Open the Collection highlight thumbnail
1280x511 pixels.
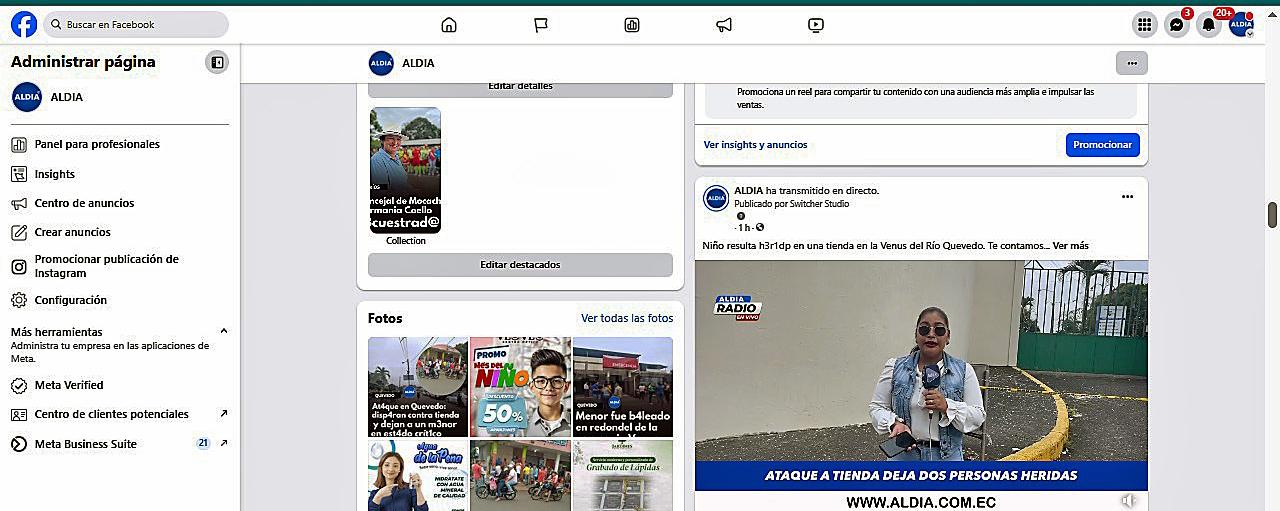pos(405,170)
